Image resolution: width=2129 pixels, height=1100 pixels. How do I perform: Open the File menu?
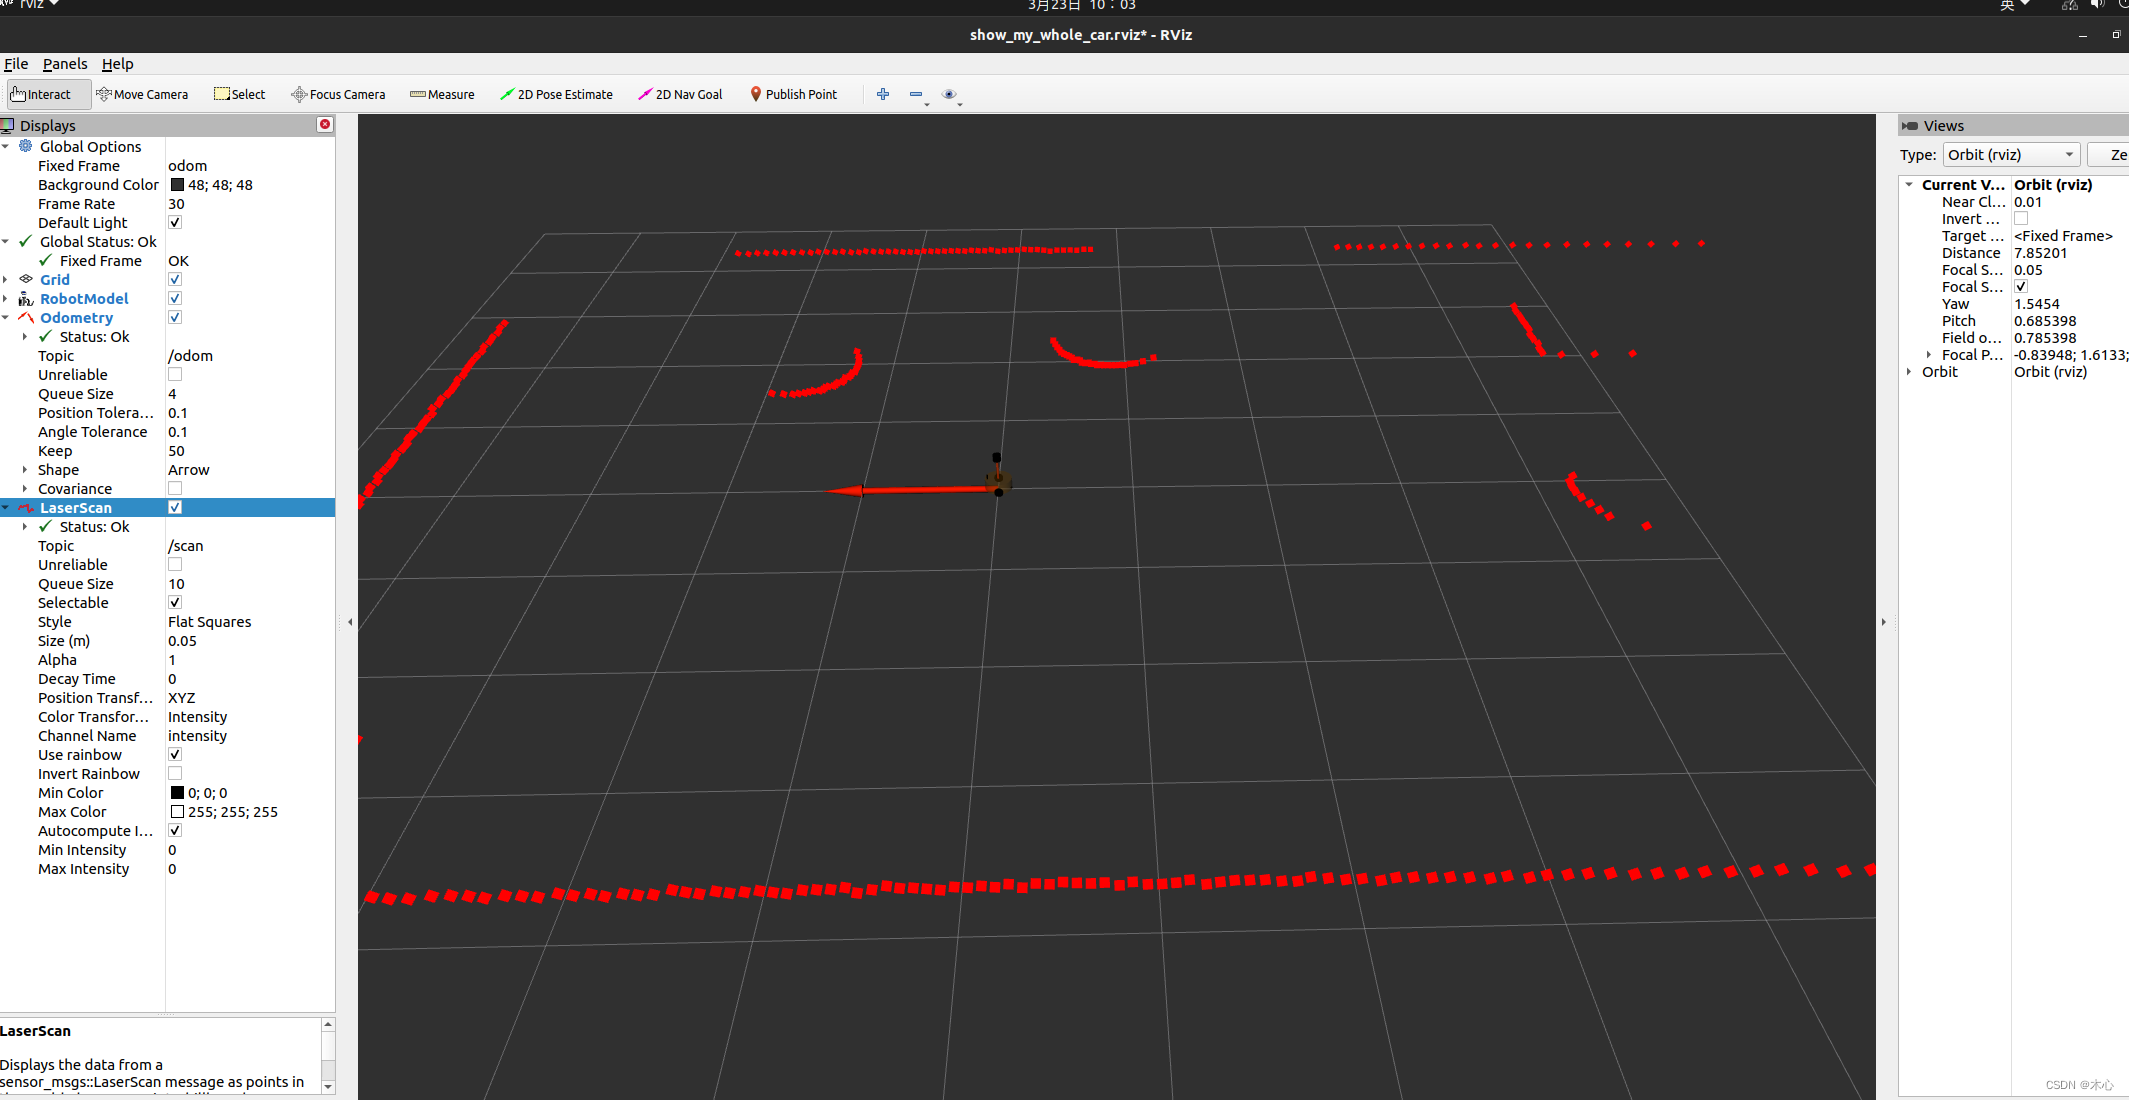pyautogui.click(x=16, y=64)
